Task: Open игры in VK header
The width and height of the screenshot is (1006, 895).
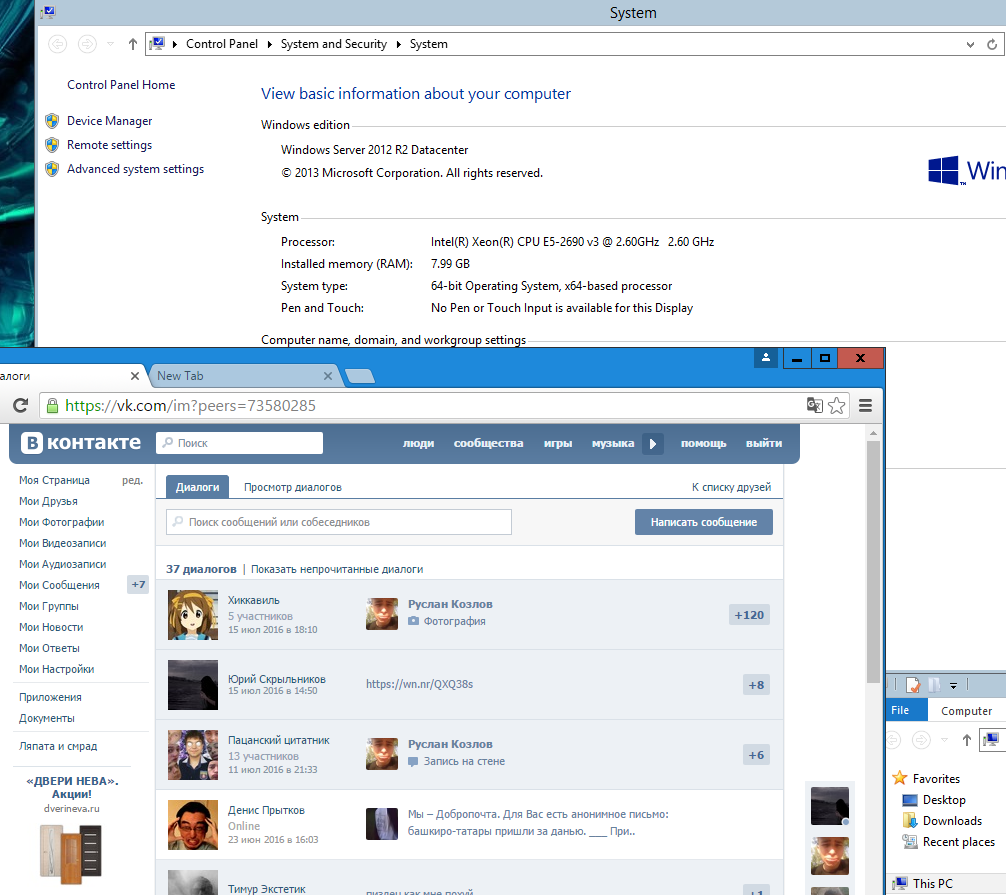Action: click(558, 443)
